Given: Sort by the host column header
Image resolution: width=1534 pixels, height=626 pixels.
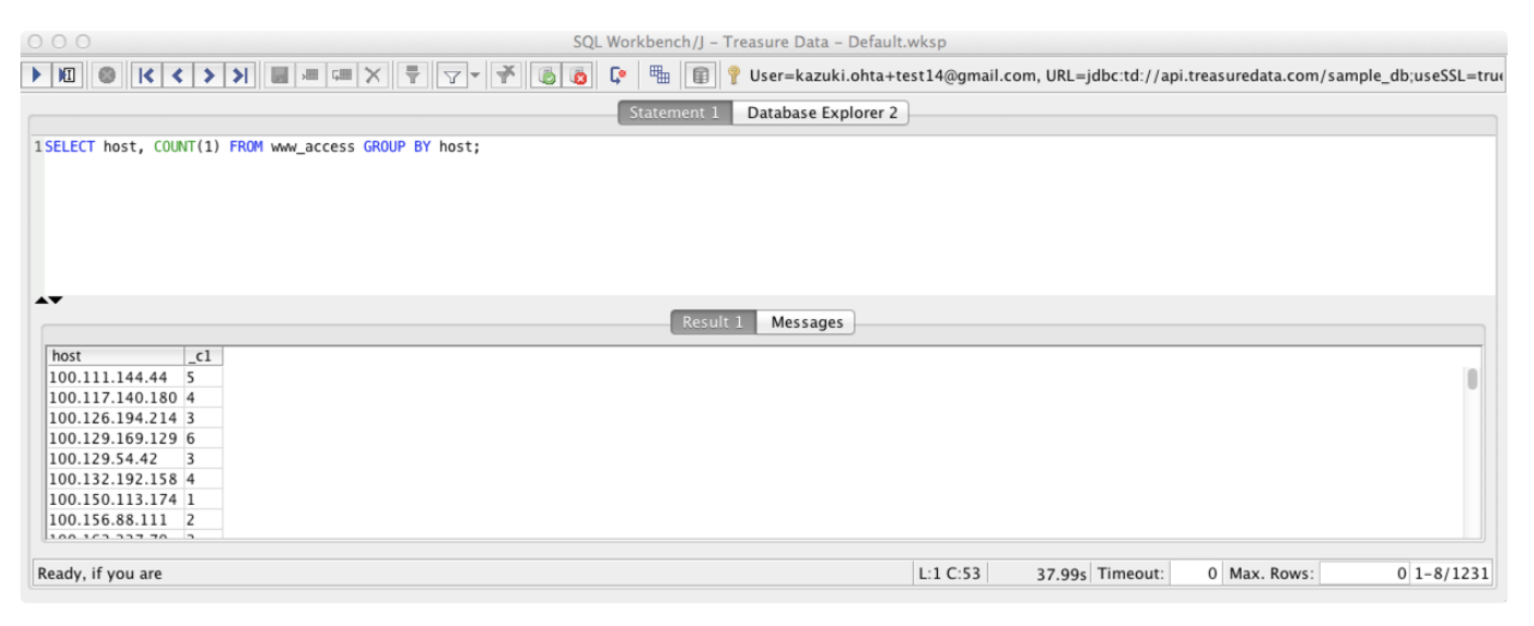Looking at the screenshot, I should point(114,356).
